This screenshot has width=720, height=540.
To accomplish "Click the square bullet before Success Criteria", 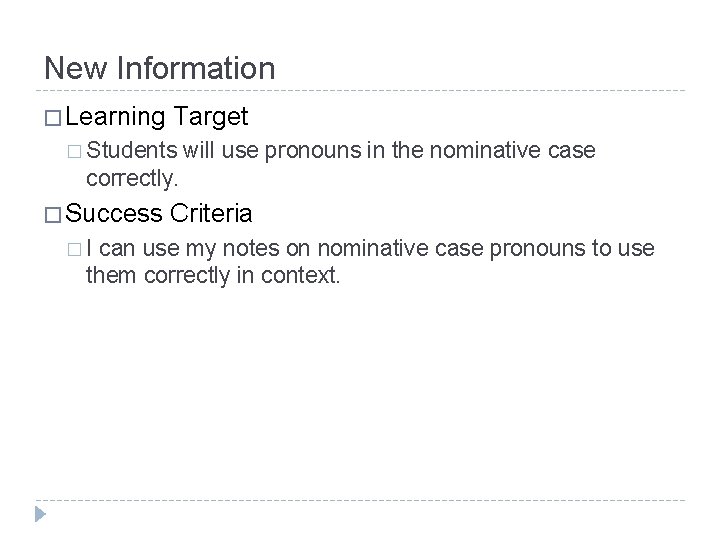I will coord(53,214).
